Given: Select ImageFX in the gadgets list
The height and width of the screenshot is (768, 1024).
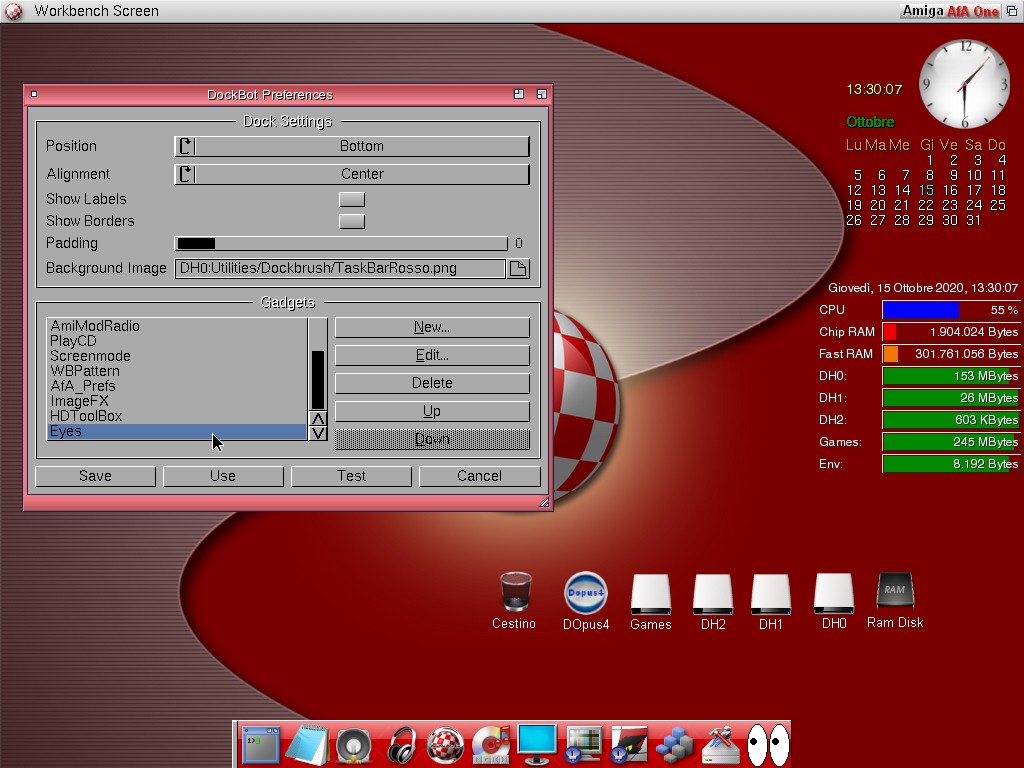Looking at the screenshot, I should pos(80,401).
